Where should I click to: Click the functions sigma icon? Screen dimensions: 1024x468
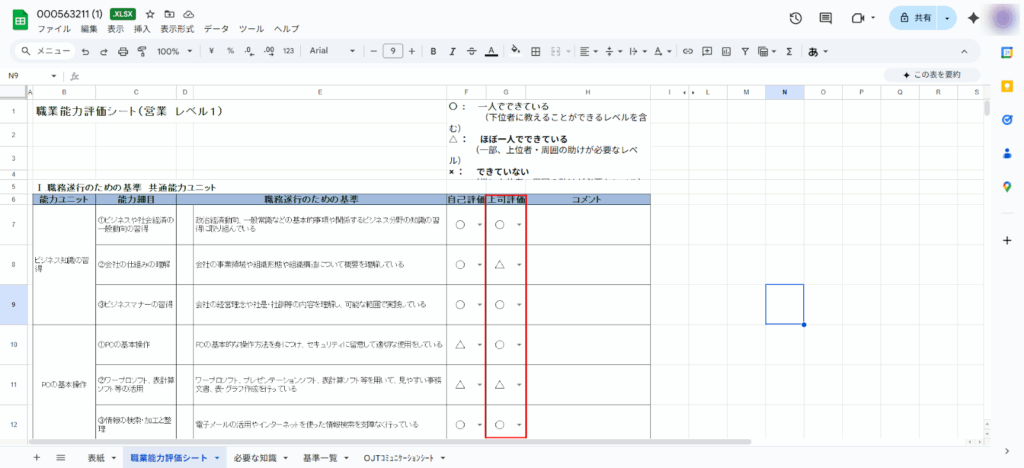788,51
